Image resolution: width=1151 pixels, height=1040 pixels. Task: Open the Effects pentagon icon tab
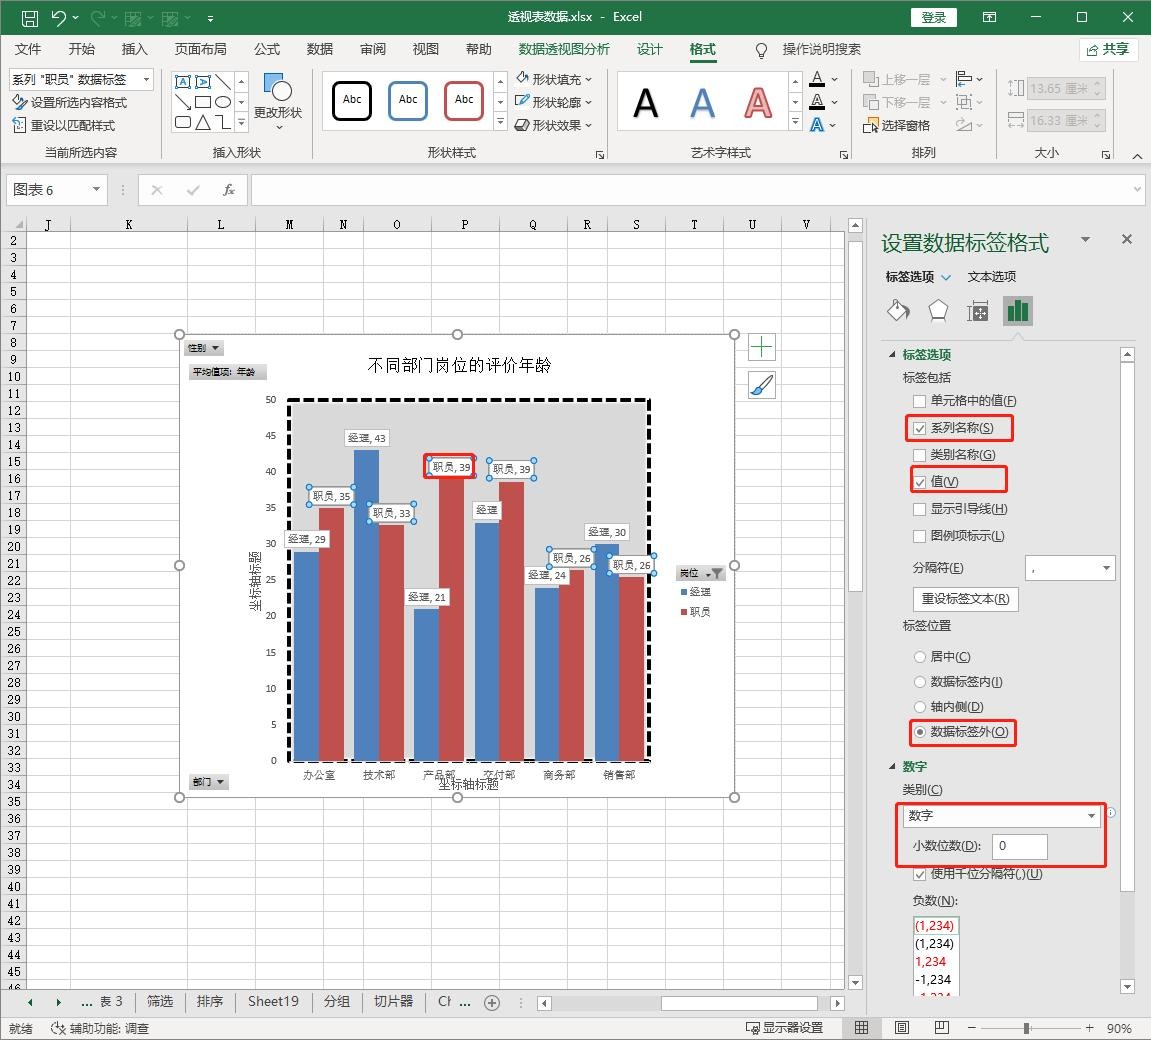[938, 311]
